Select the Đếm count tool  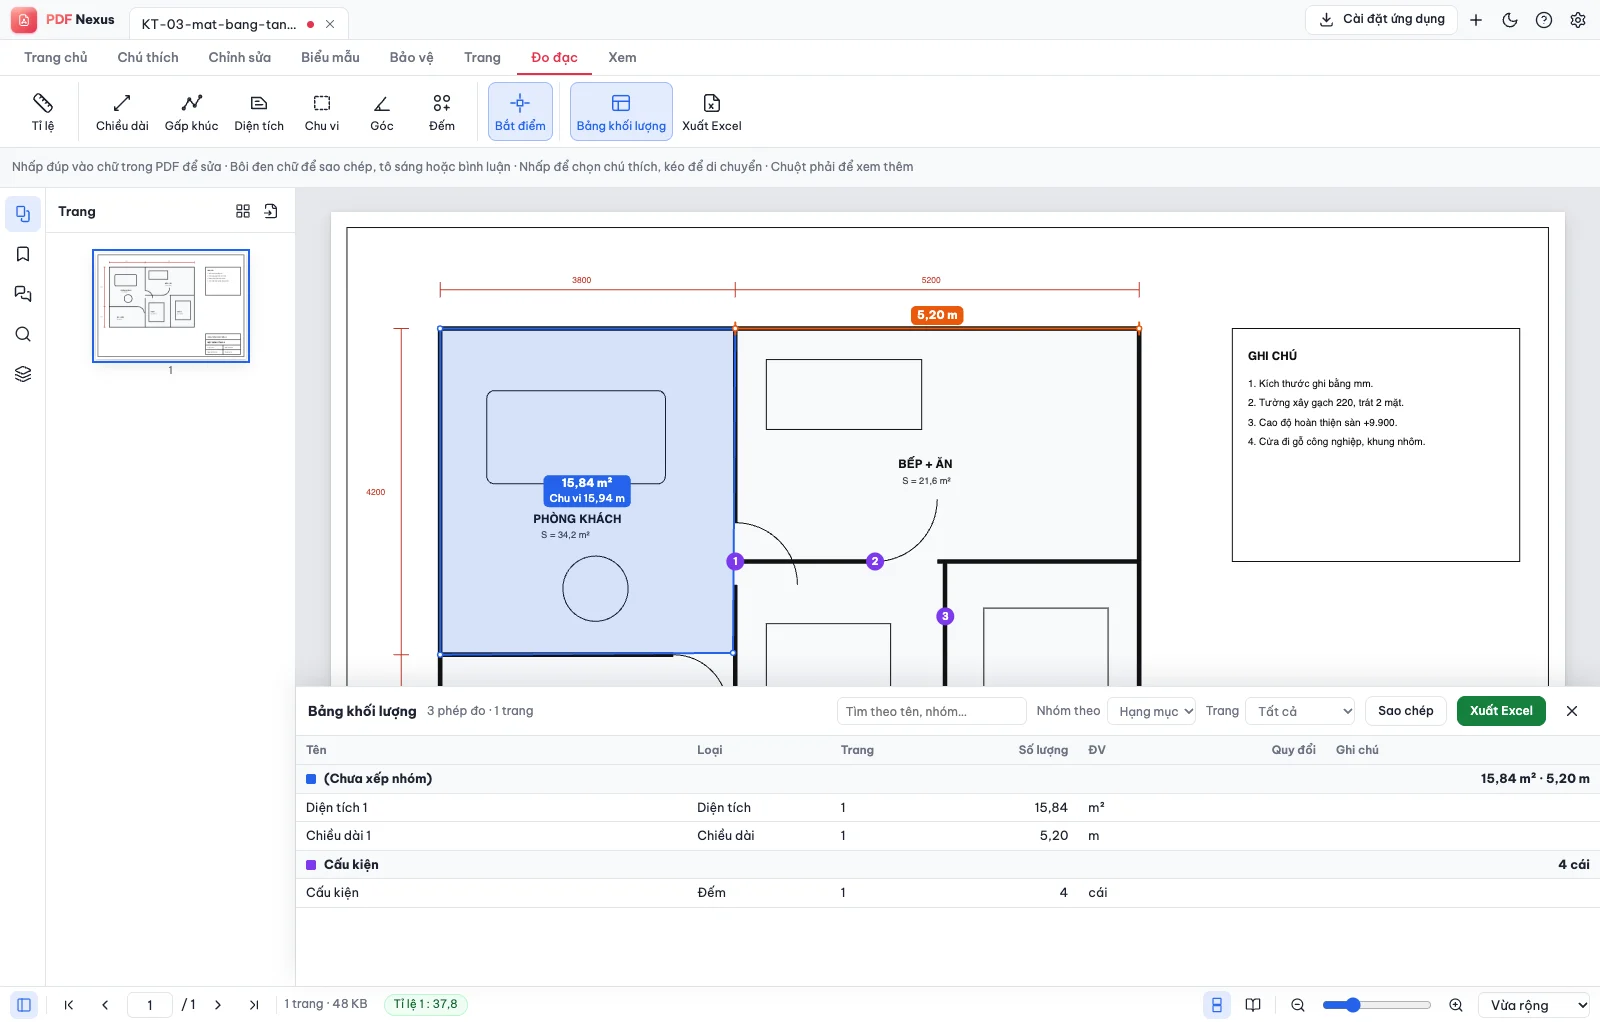(x=442, y=112)
